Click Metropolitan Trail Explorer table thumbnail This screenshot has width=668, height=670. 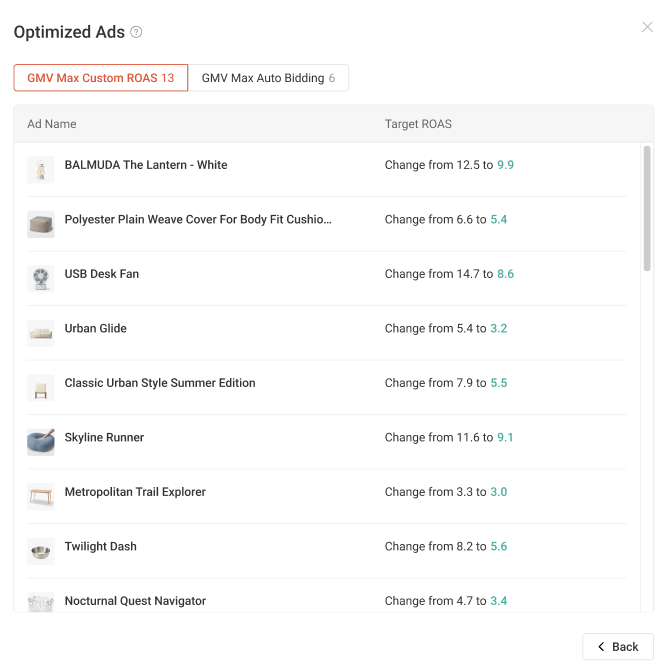coord(41,497)
